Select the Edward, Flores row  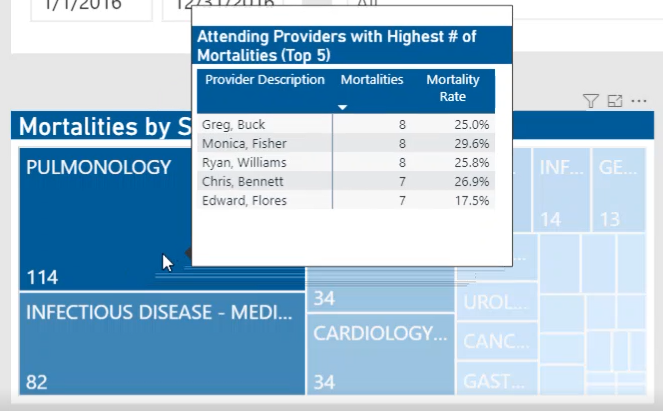pyautogui.click(x=345, y=200)
